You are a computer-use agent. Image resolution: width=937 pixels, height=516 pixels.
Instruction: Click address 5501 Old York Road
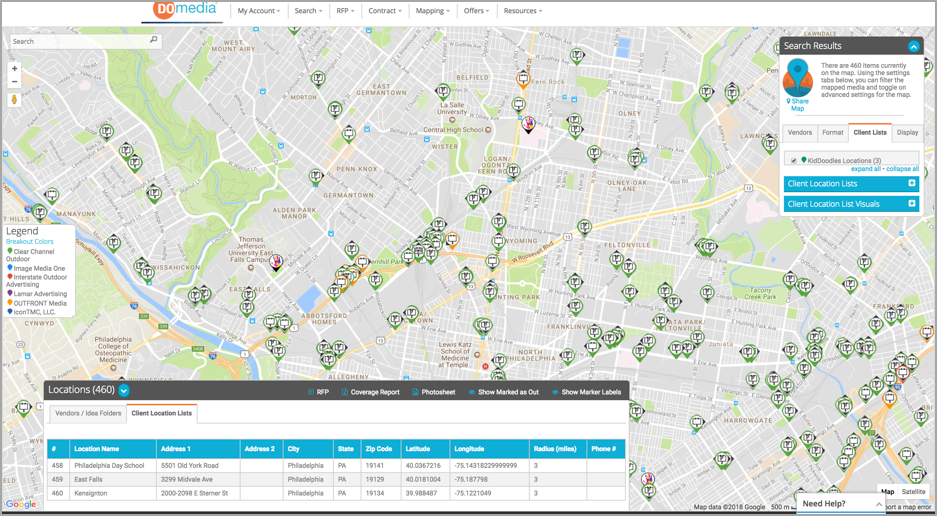pos(189,465)
